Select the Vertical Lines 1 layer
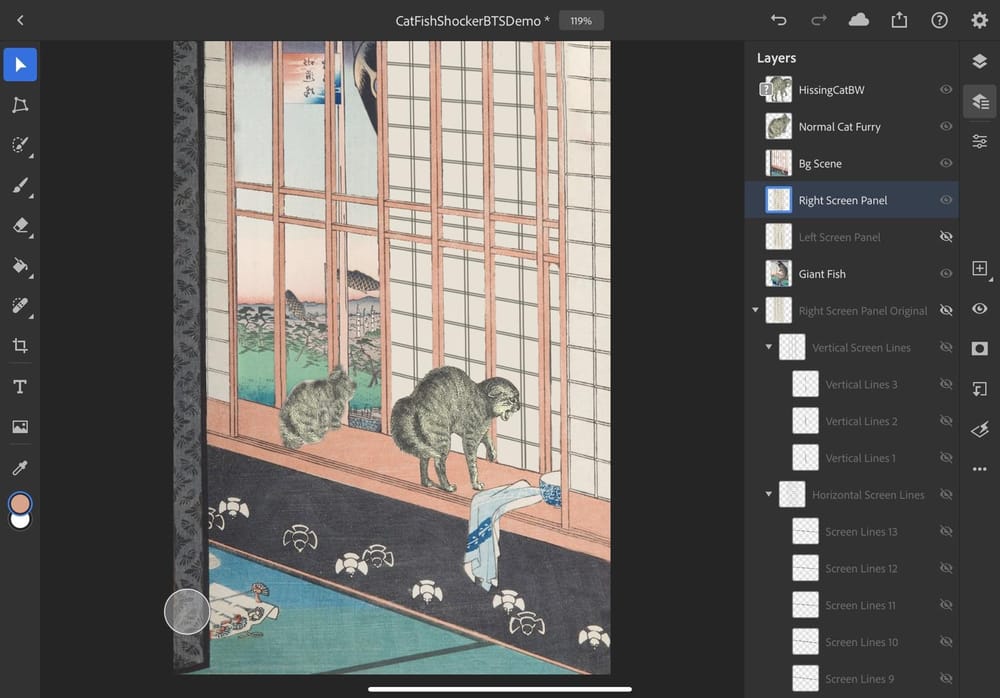The height and width of the screenshot is (698, 1000). tap(852, 458)
